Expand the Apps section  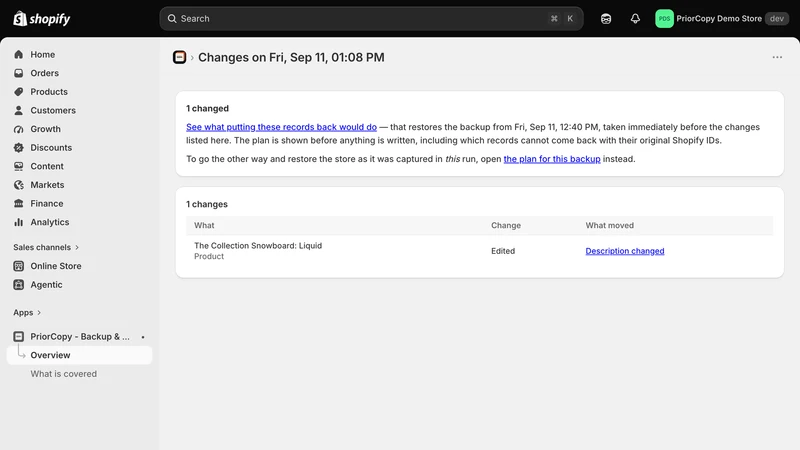(x=27, y=312)
